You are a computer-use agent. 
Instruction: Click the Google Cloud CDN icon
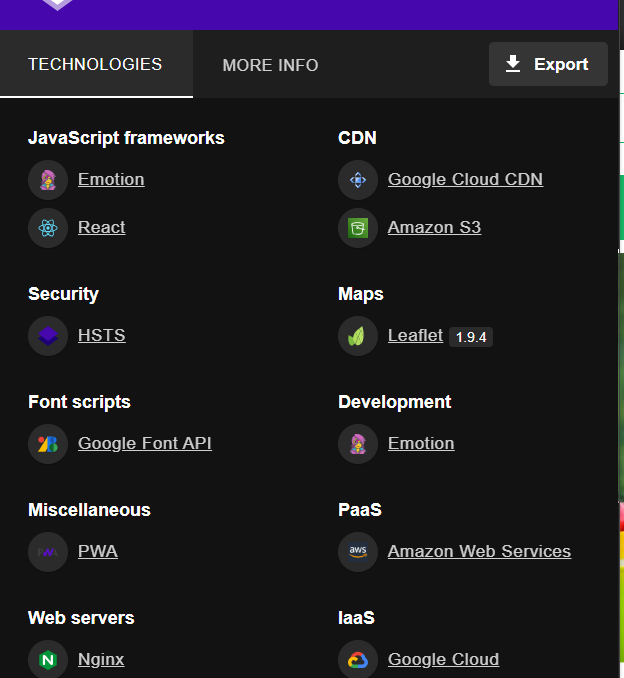click(358, 180)
